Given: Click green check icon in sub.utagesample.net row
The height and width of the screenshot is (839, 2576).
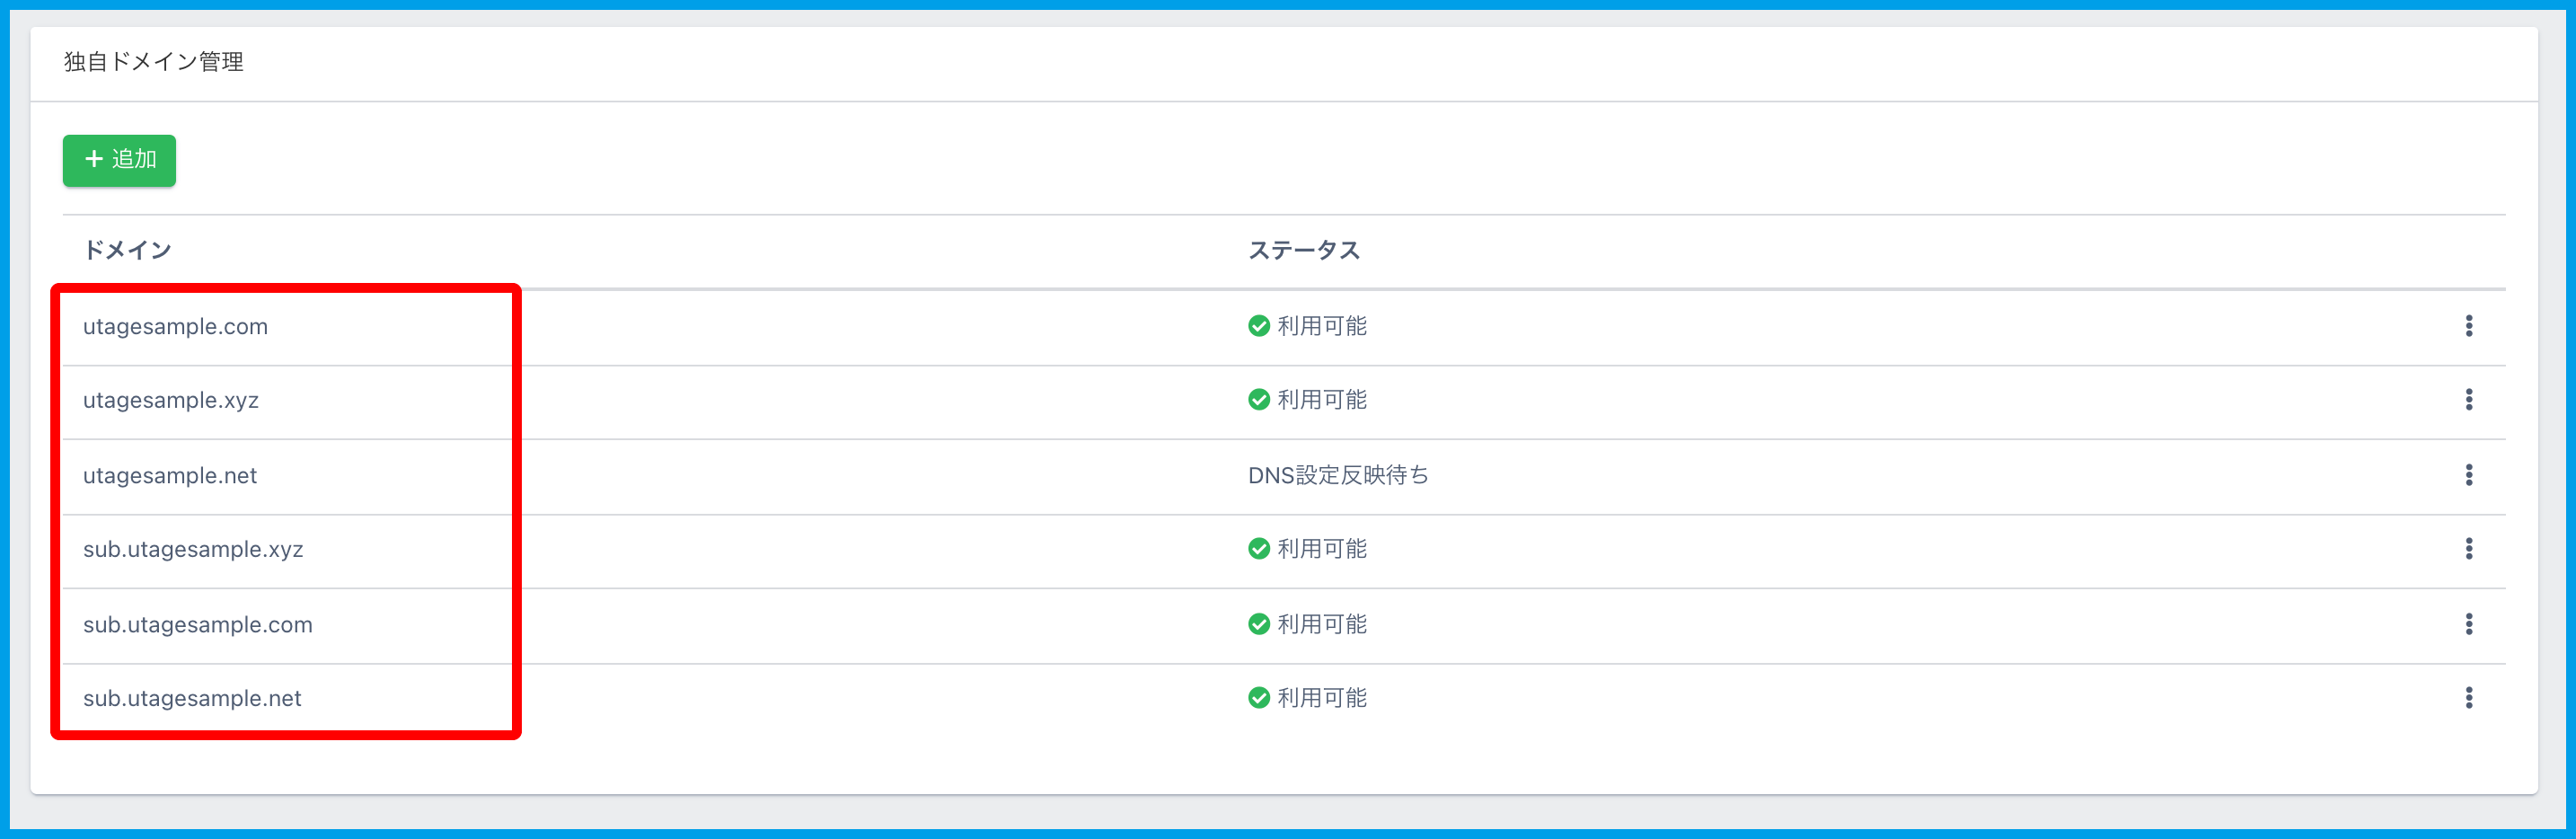Looking at the screenshot, I should coord(1259,698).
